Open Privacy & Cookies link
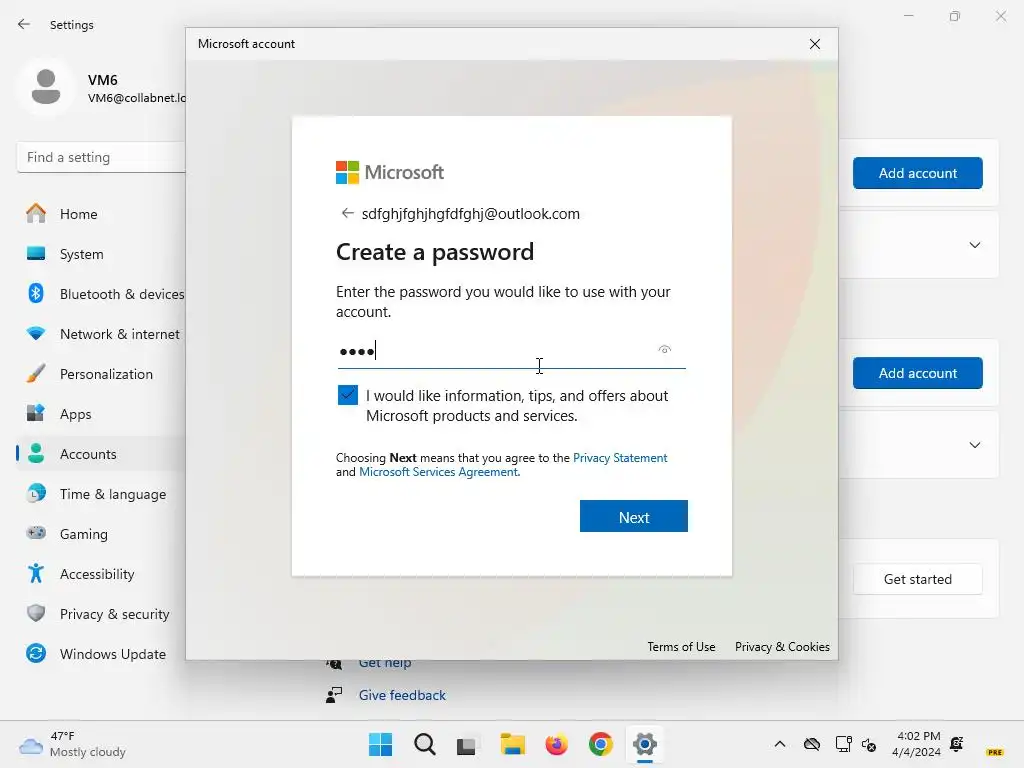1024x768 pixels. pyautogui.click(x=782, y=647)
